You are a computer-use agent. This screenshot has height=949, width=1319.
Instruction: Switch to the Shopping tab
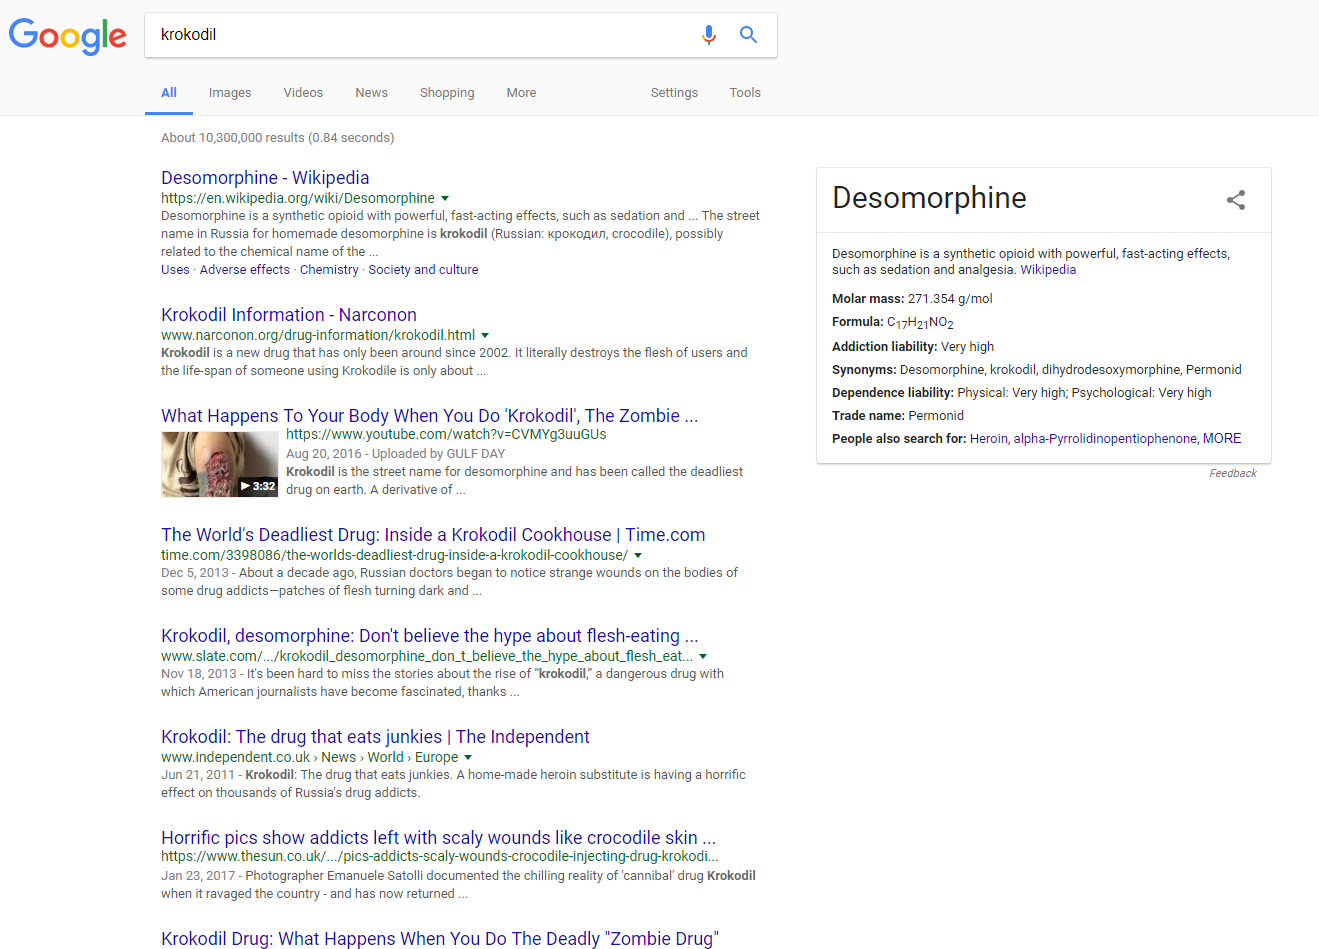click(447, 93)
